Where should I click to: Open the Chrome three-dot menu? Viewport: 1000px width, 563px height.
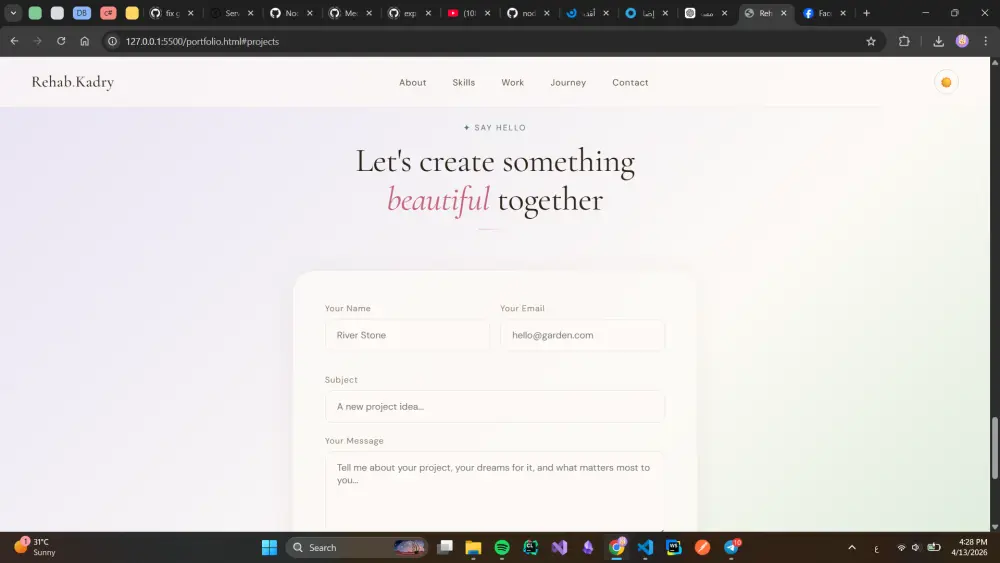coord(985,41)
